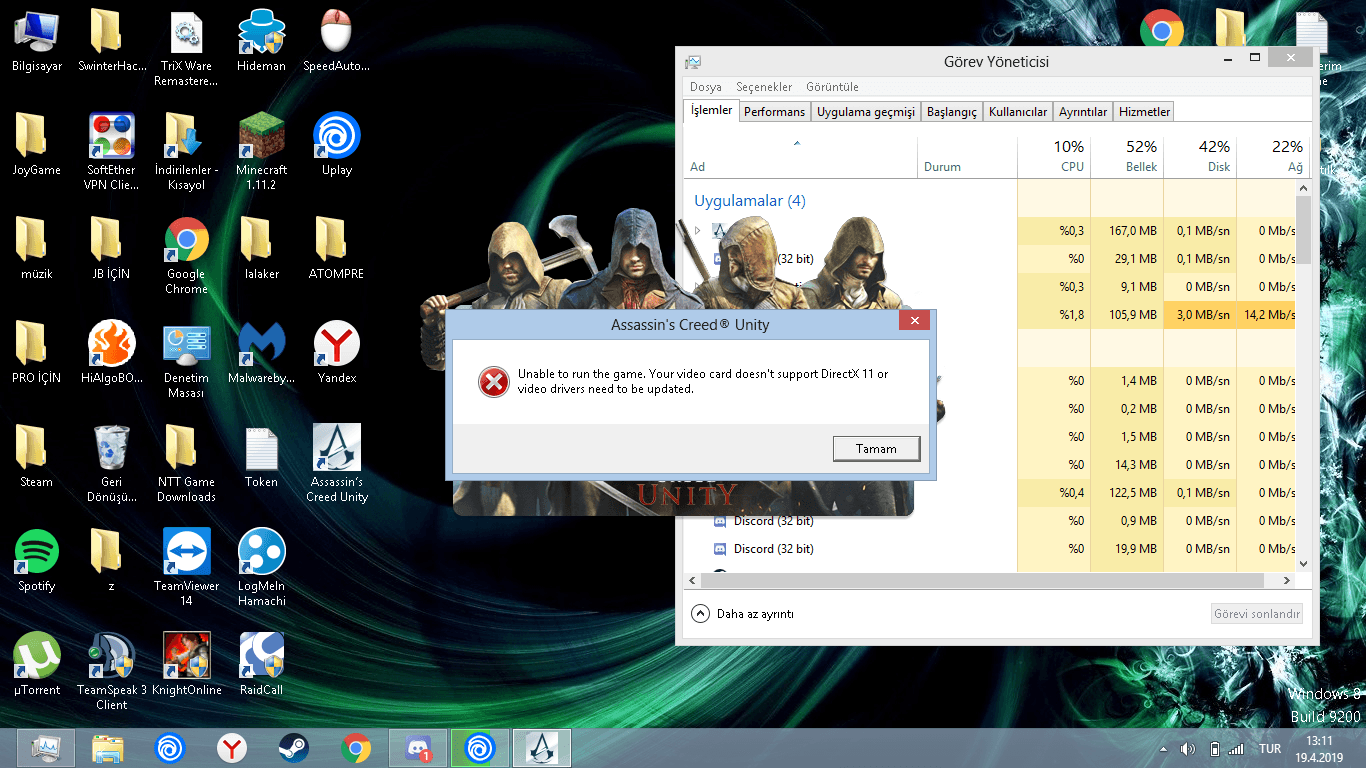Screen dimensions: 1366x768
Task: Click the Steam icon in taskbar
Action: tap(294, 748)
